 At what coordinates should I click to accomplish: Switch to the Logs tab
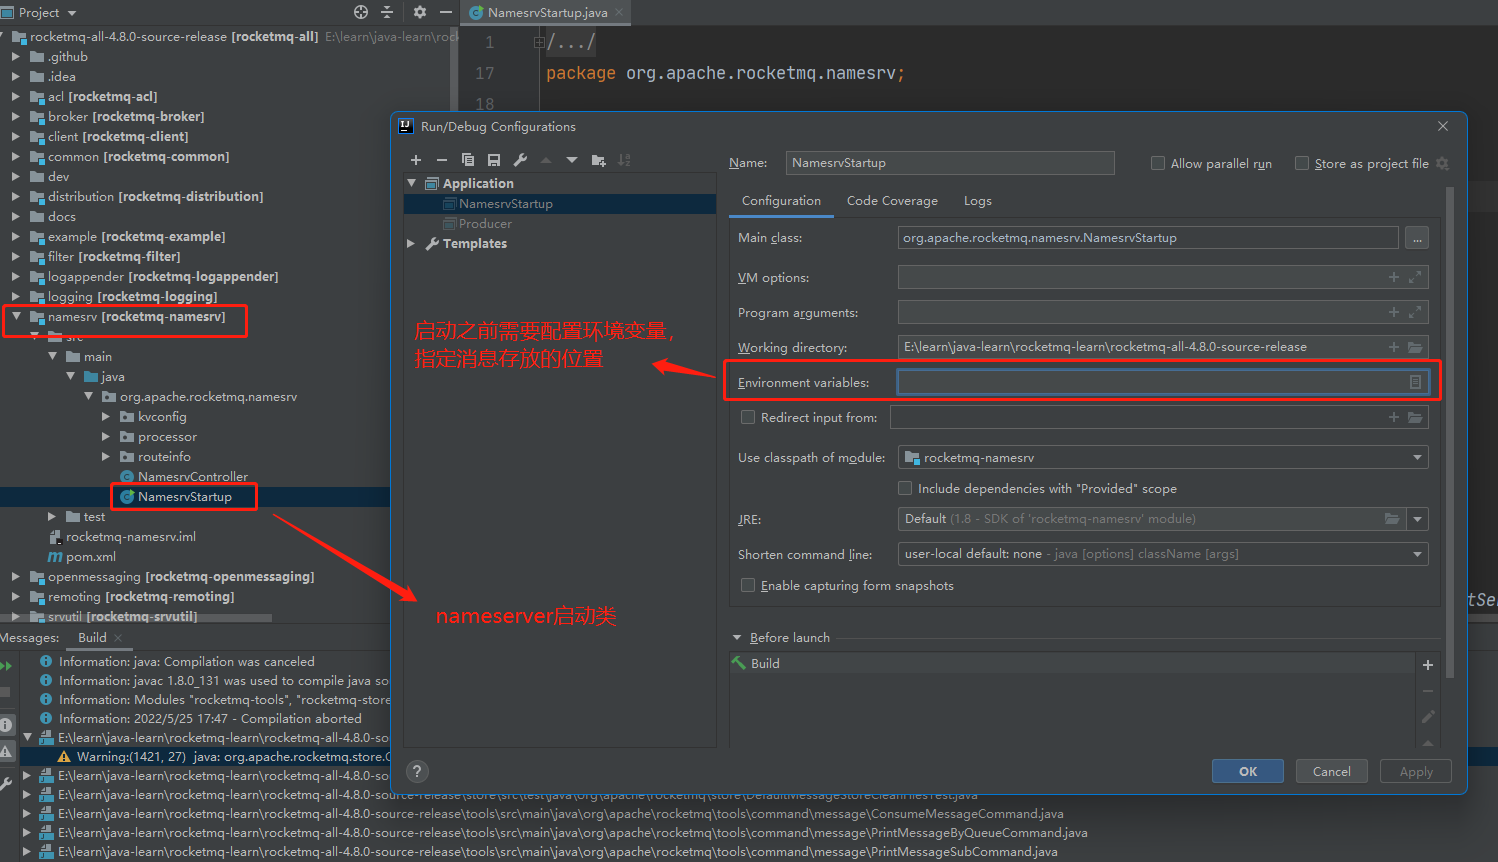pos(977,201)
